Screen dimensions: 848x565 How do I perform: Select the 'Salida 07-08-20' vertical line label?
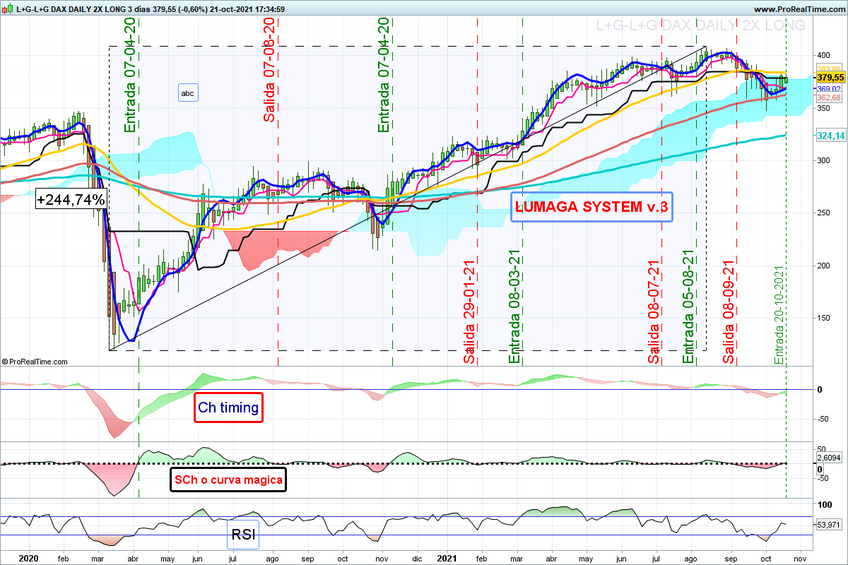(x=269, y=69)
